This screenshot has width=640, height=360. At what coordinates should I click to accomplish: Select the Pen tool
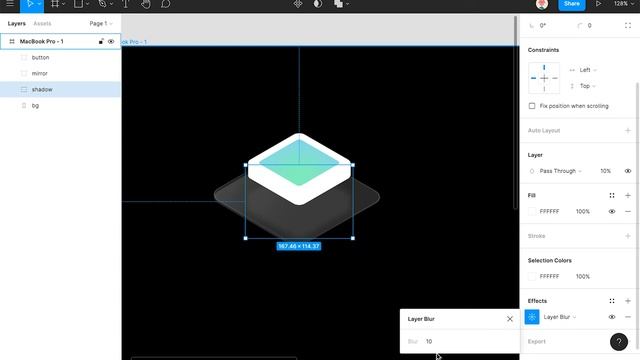coord(102,4)
